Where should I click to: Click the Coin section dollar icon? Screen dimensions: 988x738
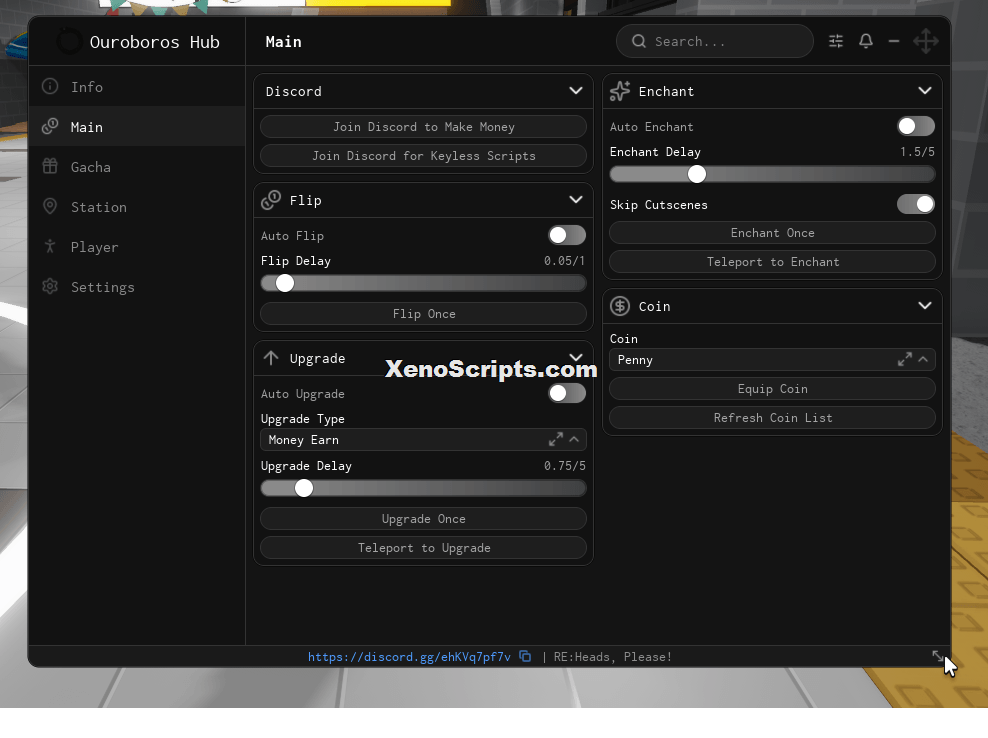[x=620, y=306]
